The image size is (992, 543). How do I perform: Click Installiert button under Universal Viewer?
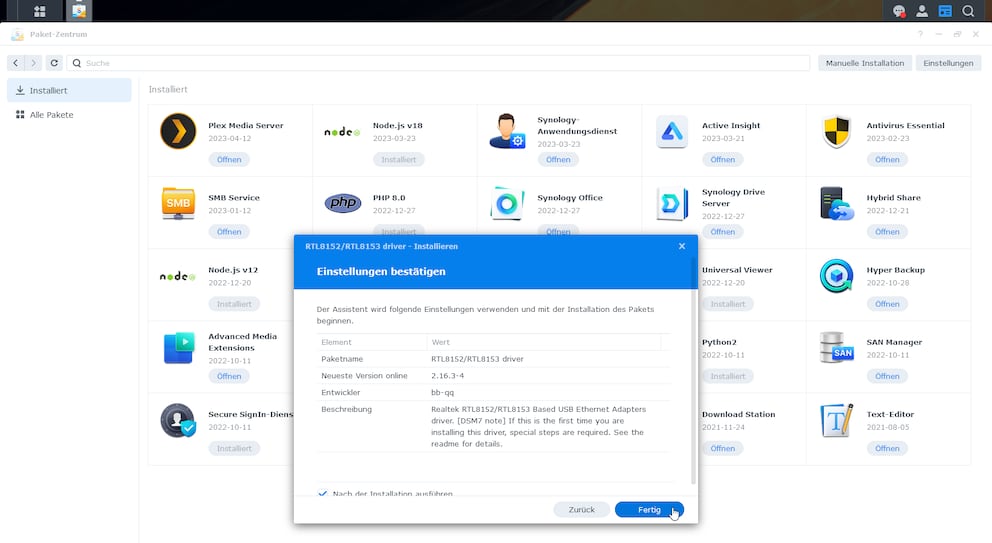click(x=728, y=304)
